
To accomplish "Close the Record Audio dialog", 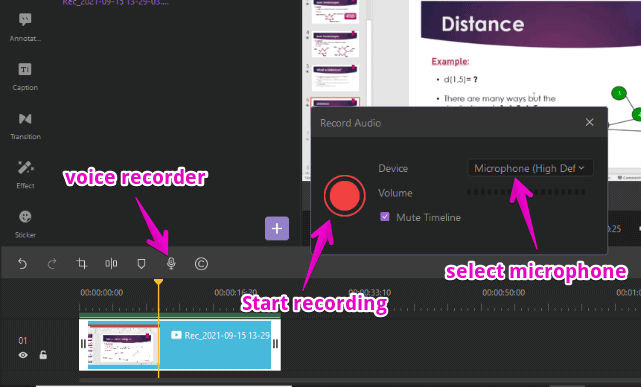I will coord(589,122).
